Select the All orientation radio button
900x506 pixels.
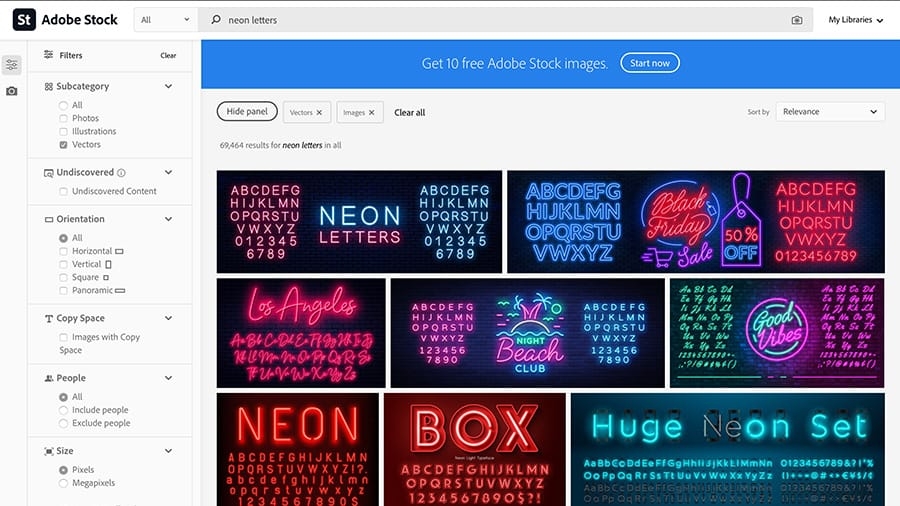[x=63, y=238]
